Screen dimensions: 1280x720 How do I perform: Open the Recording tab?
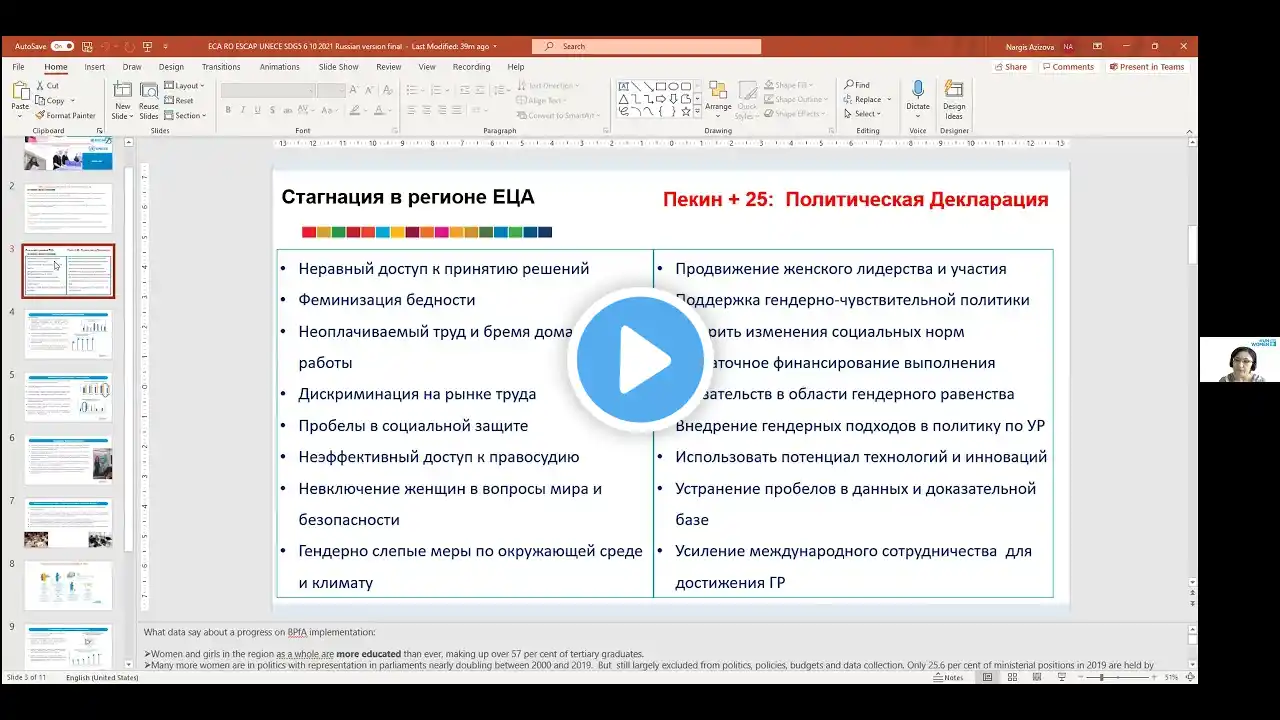click(471, 67)
